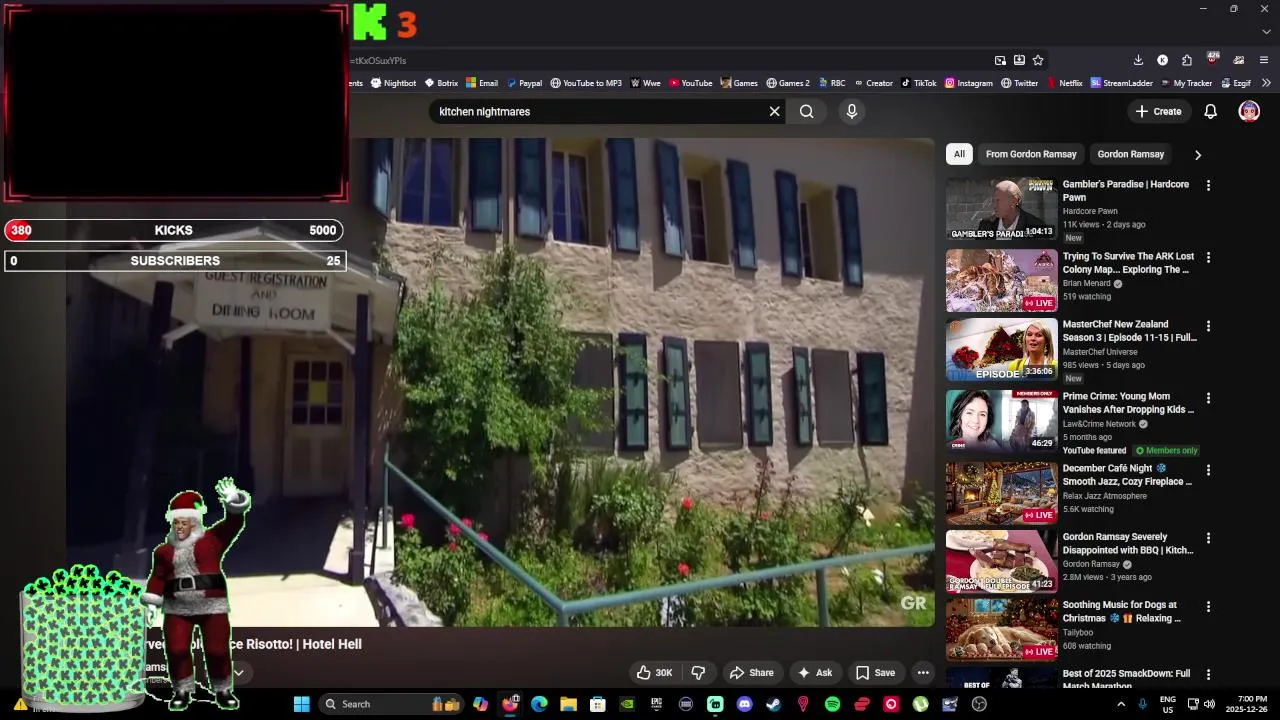Select the From Gordon Ramsay chip
Image resolution: width=1280 pixels, height=720 pixels.
coord(1031,154)
